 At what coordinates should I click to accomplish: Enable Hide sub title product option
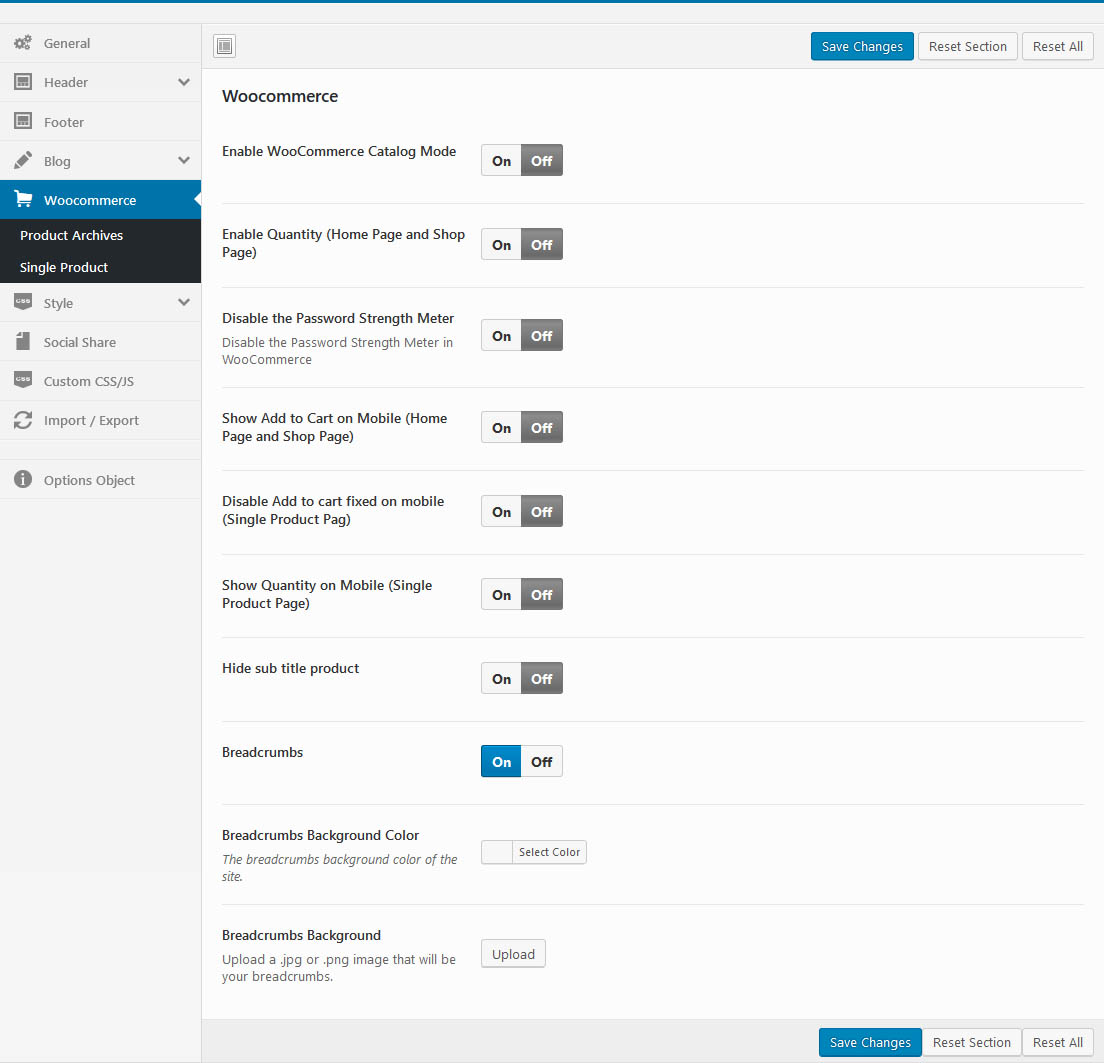(x=501, y=679)
